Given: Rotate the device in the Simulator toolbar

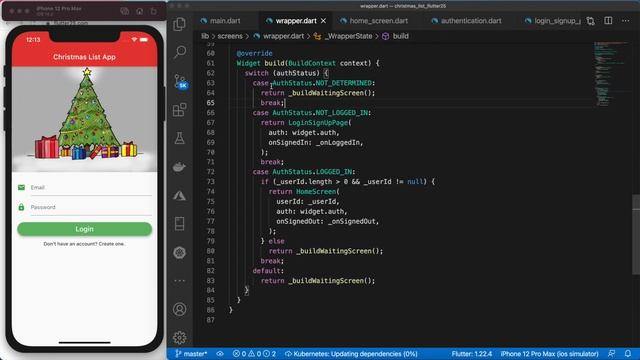Looking at the screenshot, I should pyautogui.click(x=154, y=11).
